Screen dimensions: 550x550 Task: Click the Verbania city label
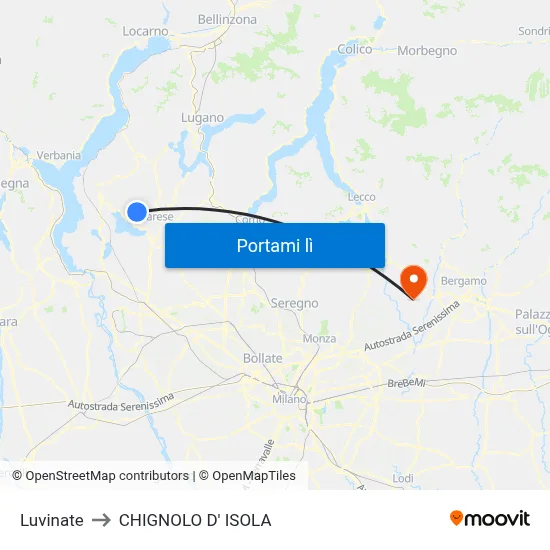tap(59, 155)
